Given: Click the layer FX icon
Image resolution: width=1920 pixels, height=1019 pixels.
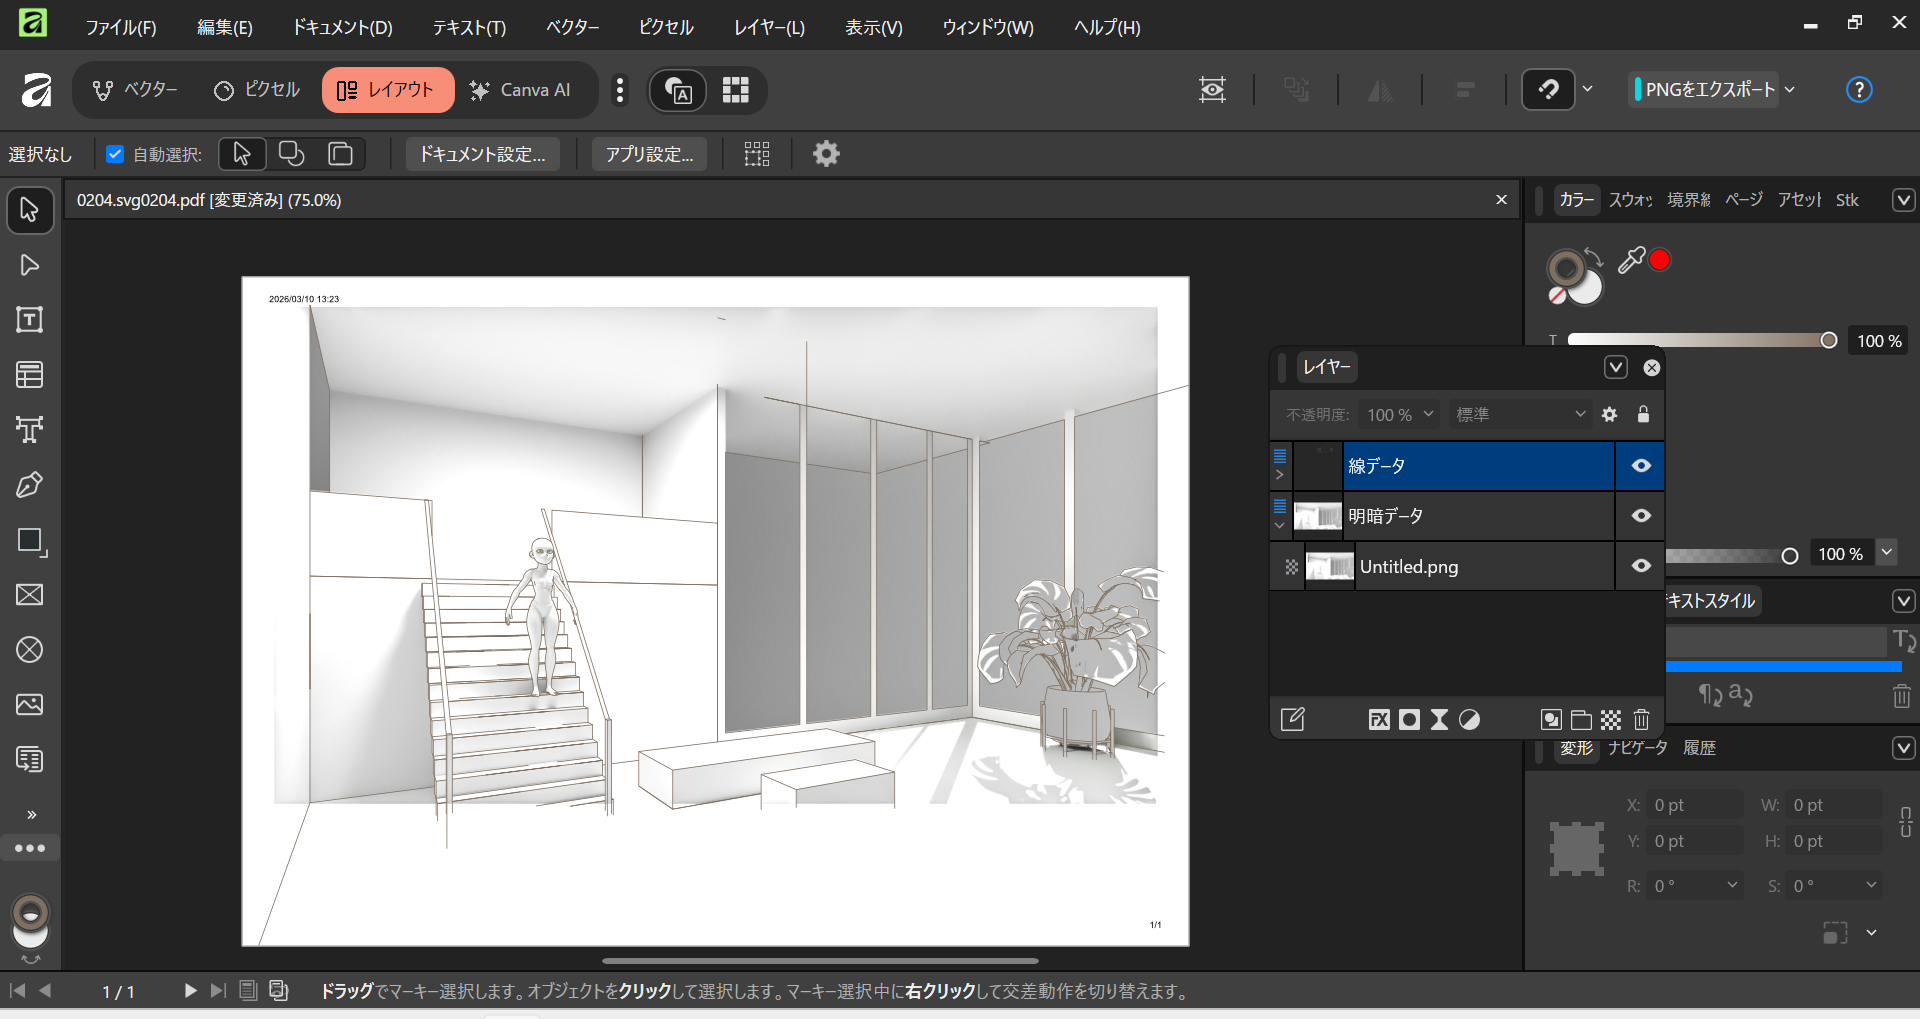Looking at the screenshot, I should point(1379,720).
